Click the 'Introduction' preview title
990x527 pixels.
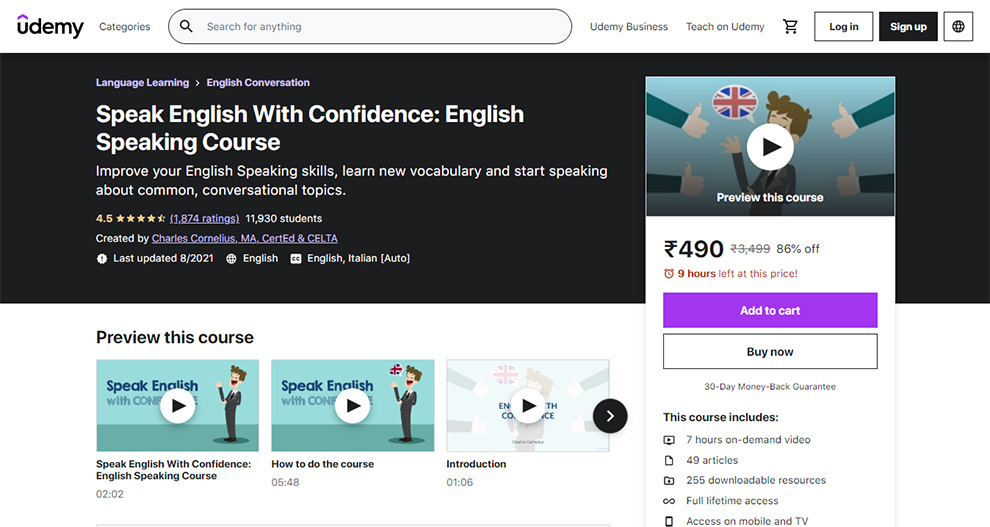coord(476,464)
